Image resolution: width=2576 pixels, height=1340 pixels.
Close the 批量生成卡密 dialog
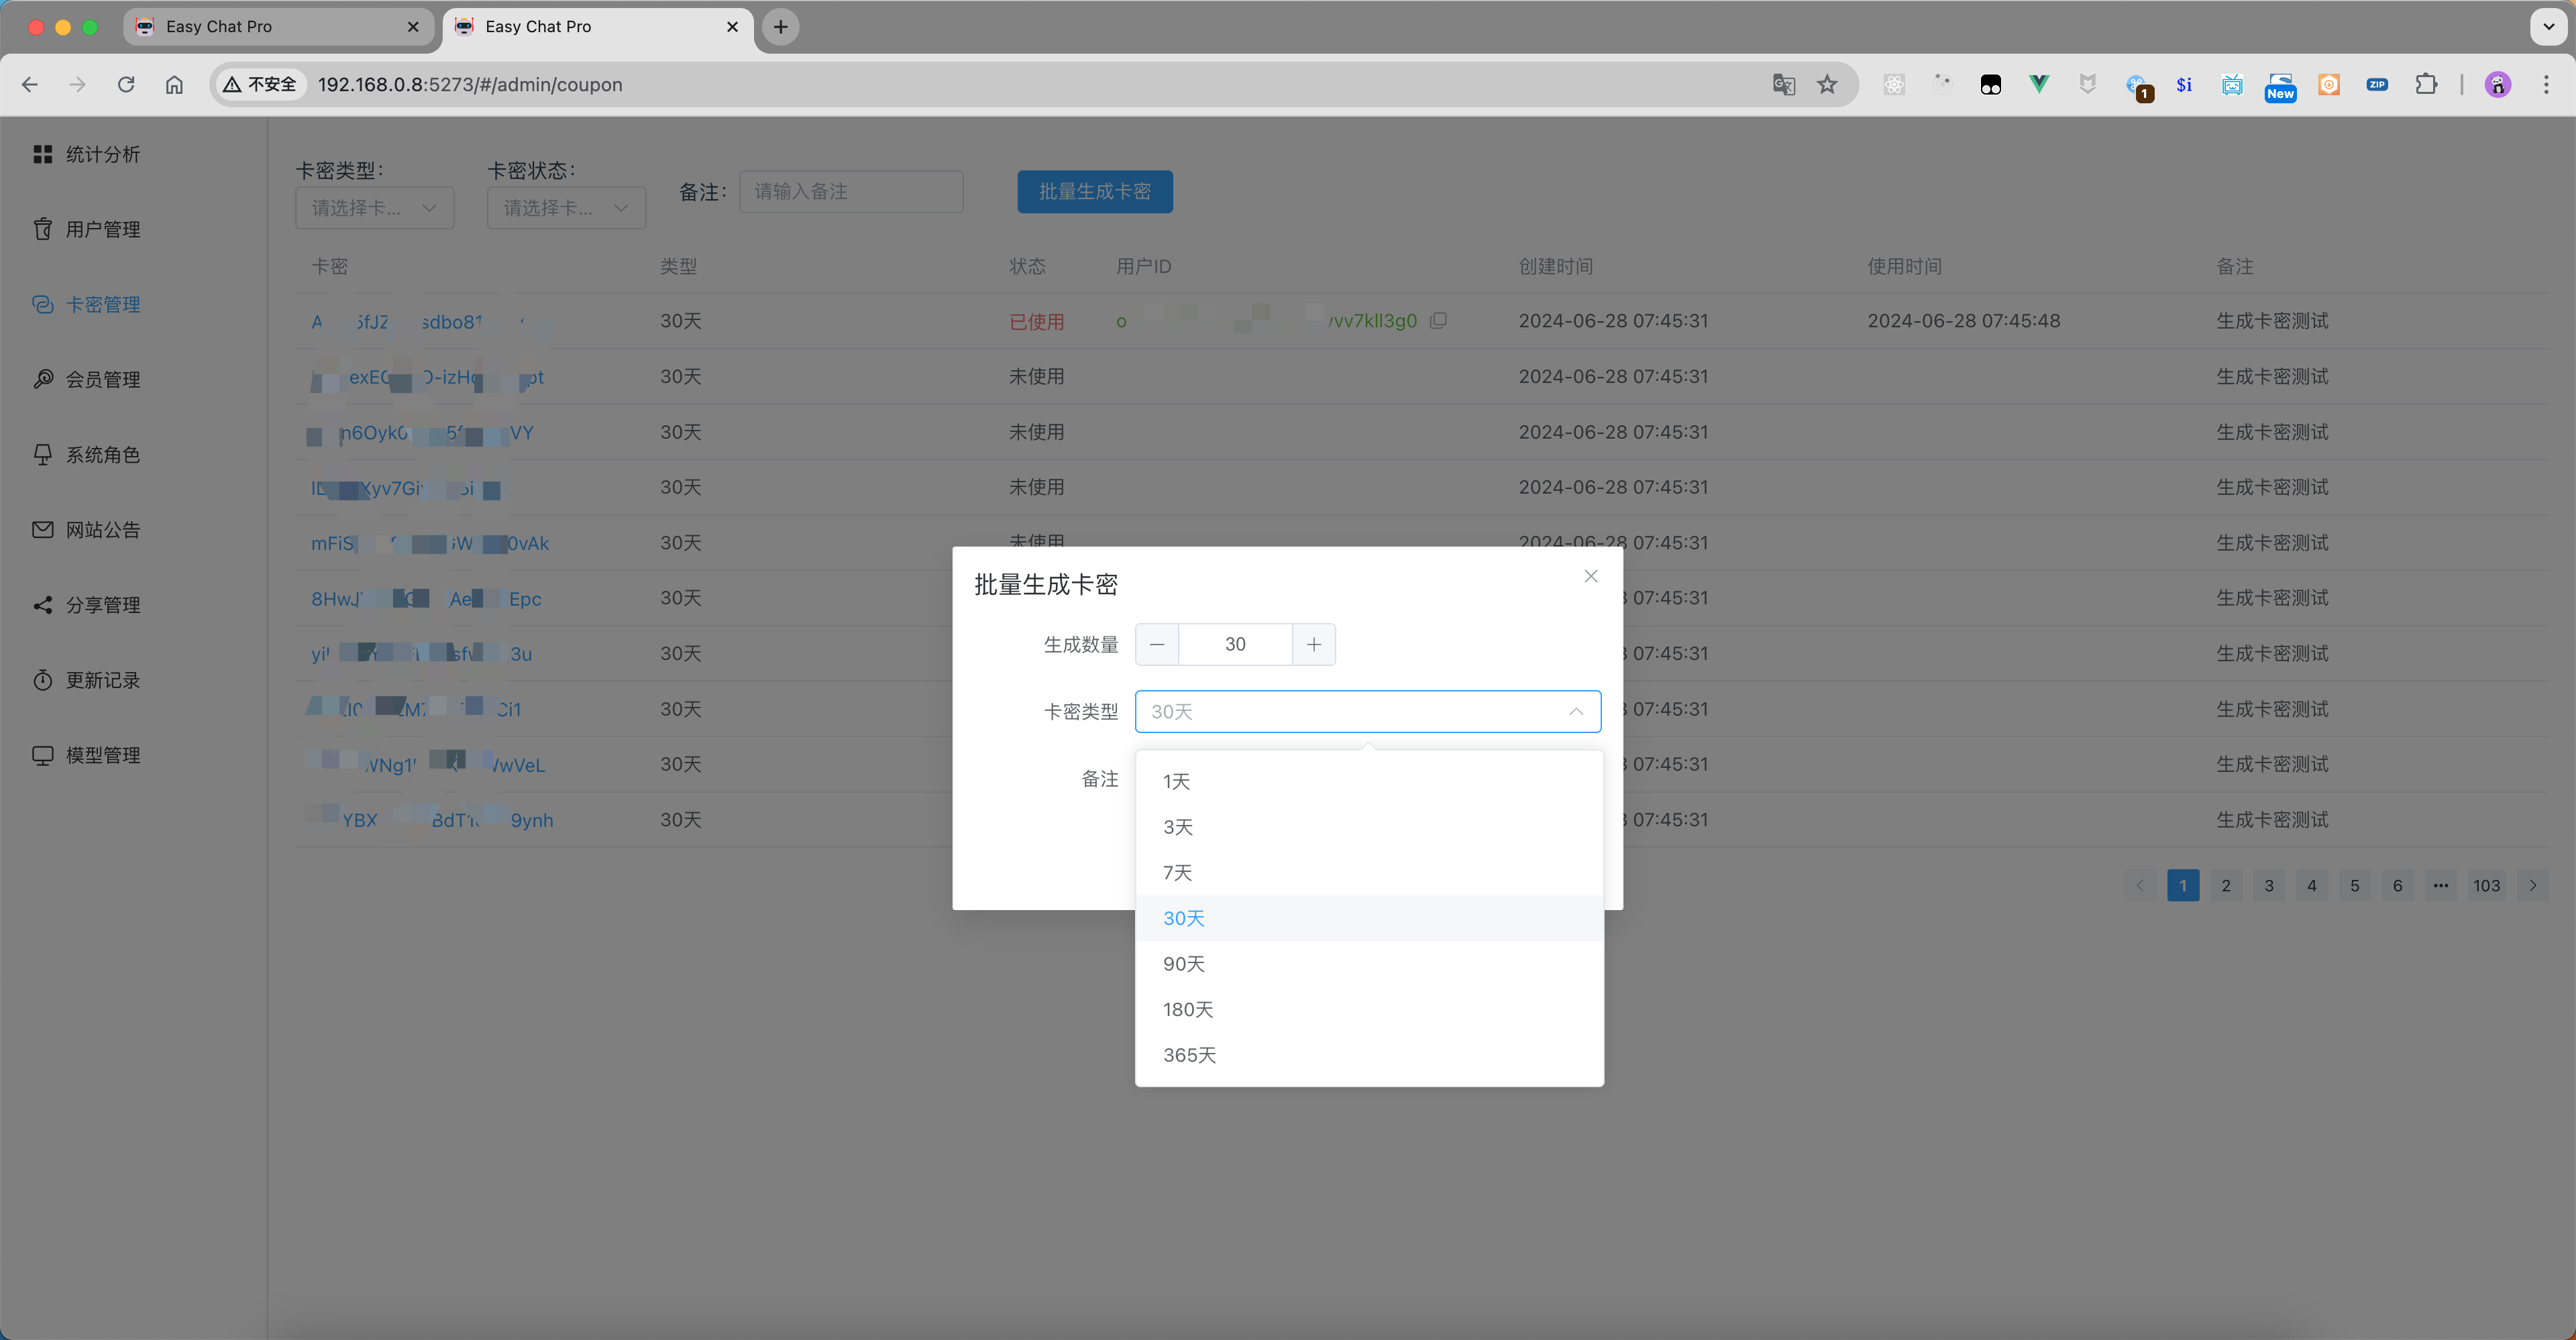point(1590,576)
